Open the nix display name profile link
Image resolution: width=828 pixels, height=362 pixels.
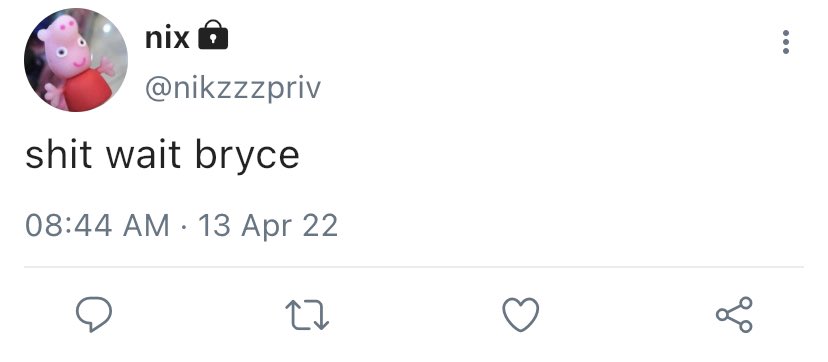[x=167, y=38]
